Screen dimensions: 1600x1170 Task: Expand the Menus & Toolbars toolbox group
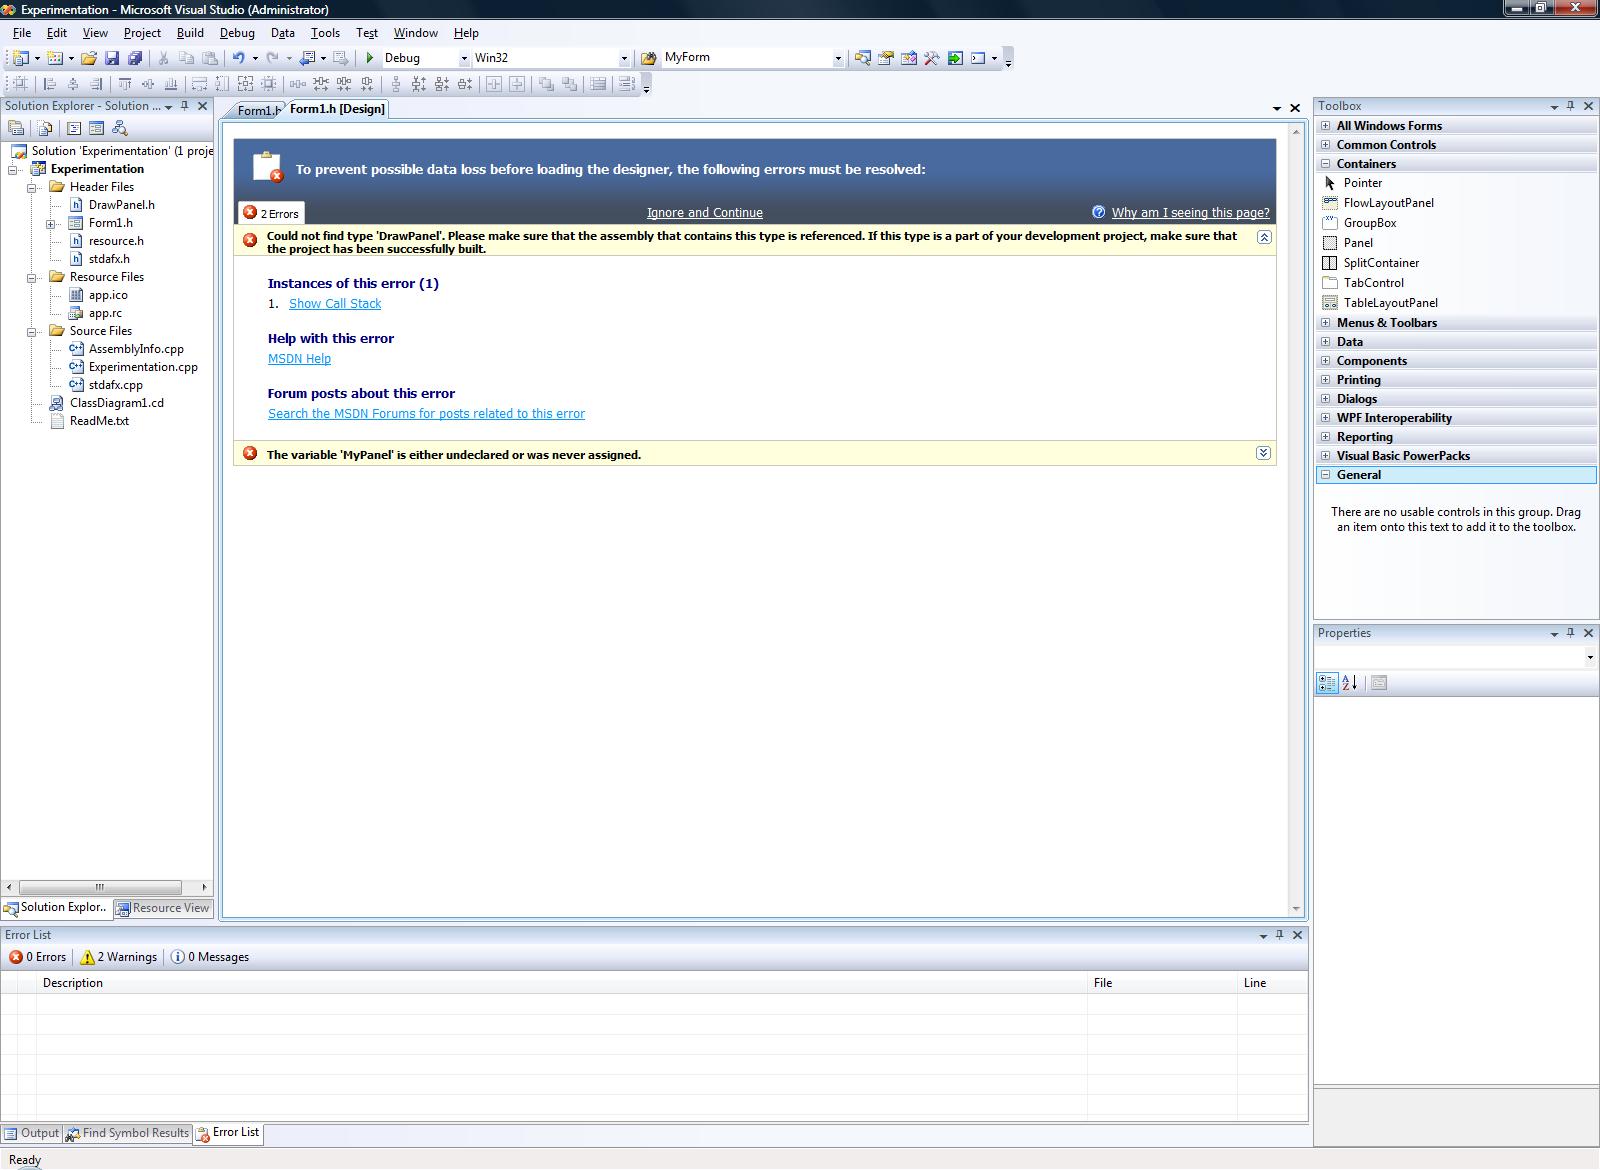click(1326, 323)
